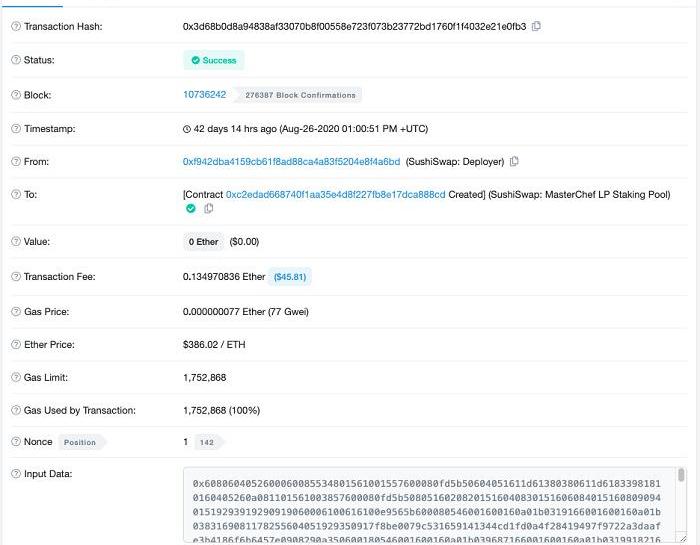Click help icon beside Transaction Fee
700x545 pixels.
15,276
